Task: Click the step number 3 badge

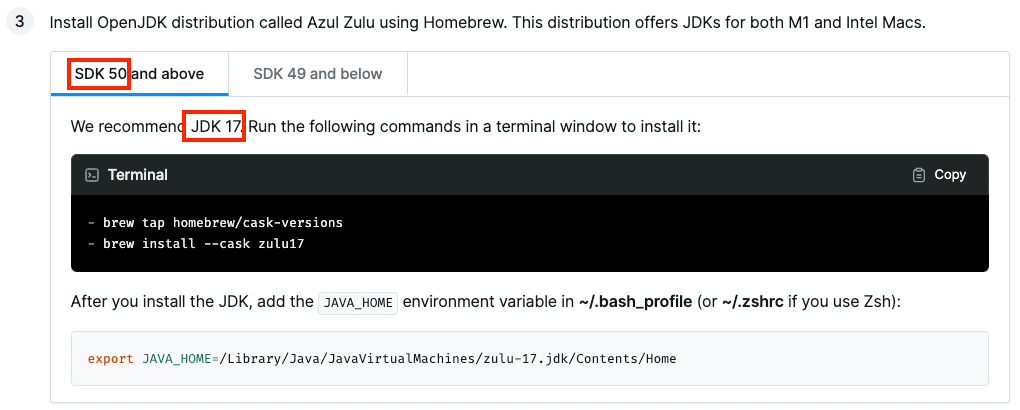Action: coord(20,21)
